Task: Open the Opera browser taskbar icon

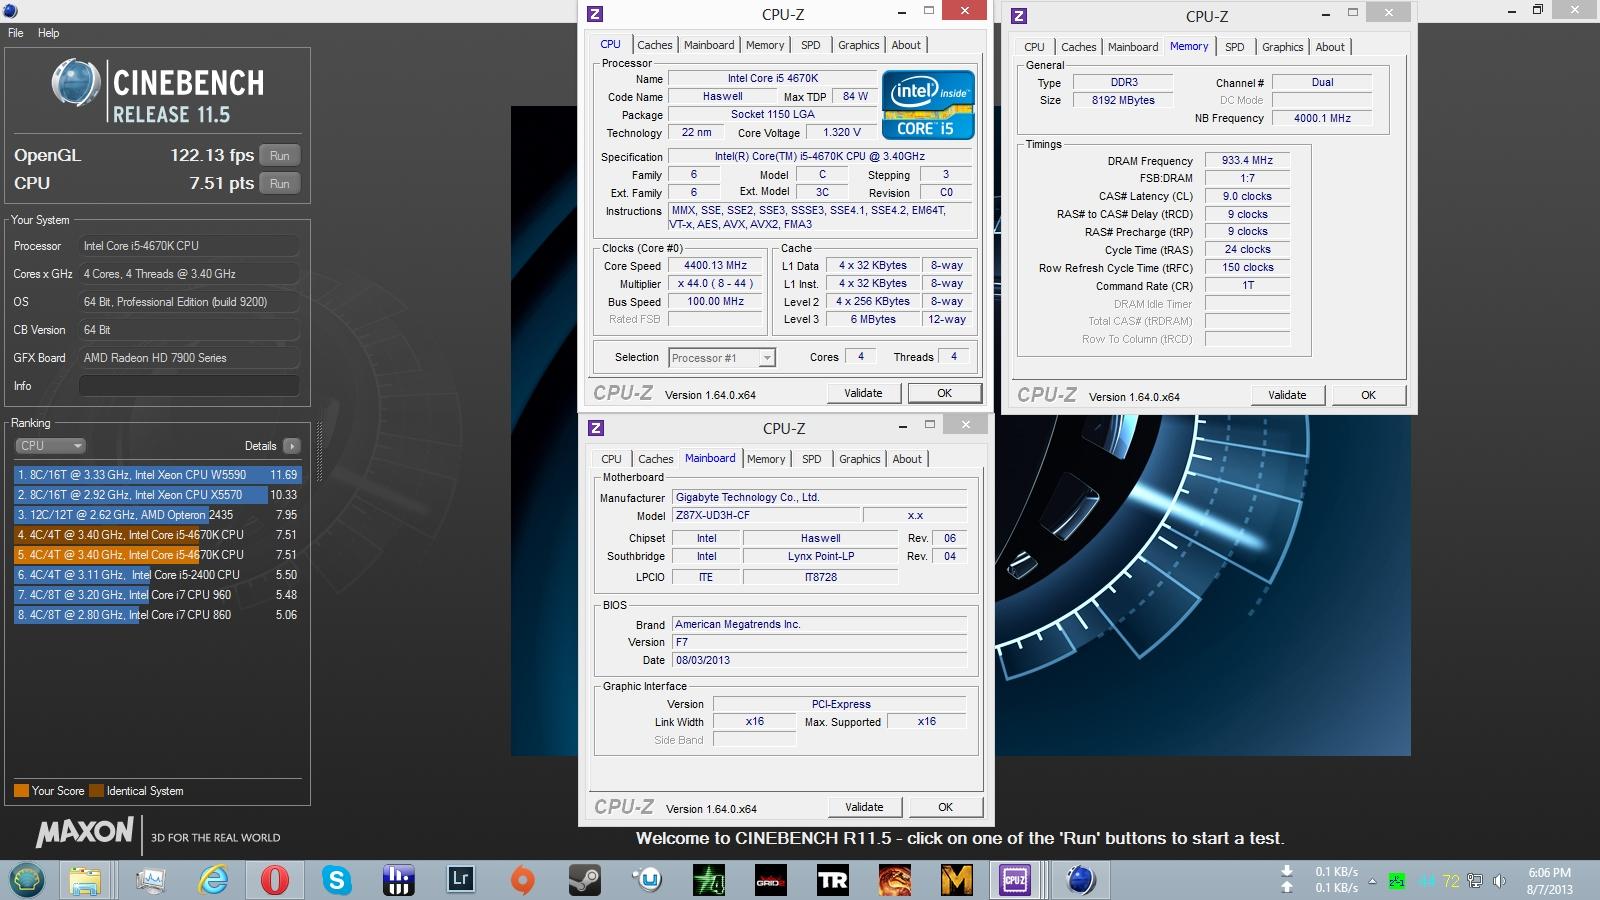Action: point(275,880)
